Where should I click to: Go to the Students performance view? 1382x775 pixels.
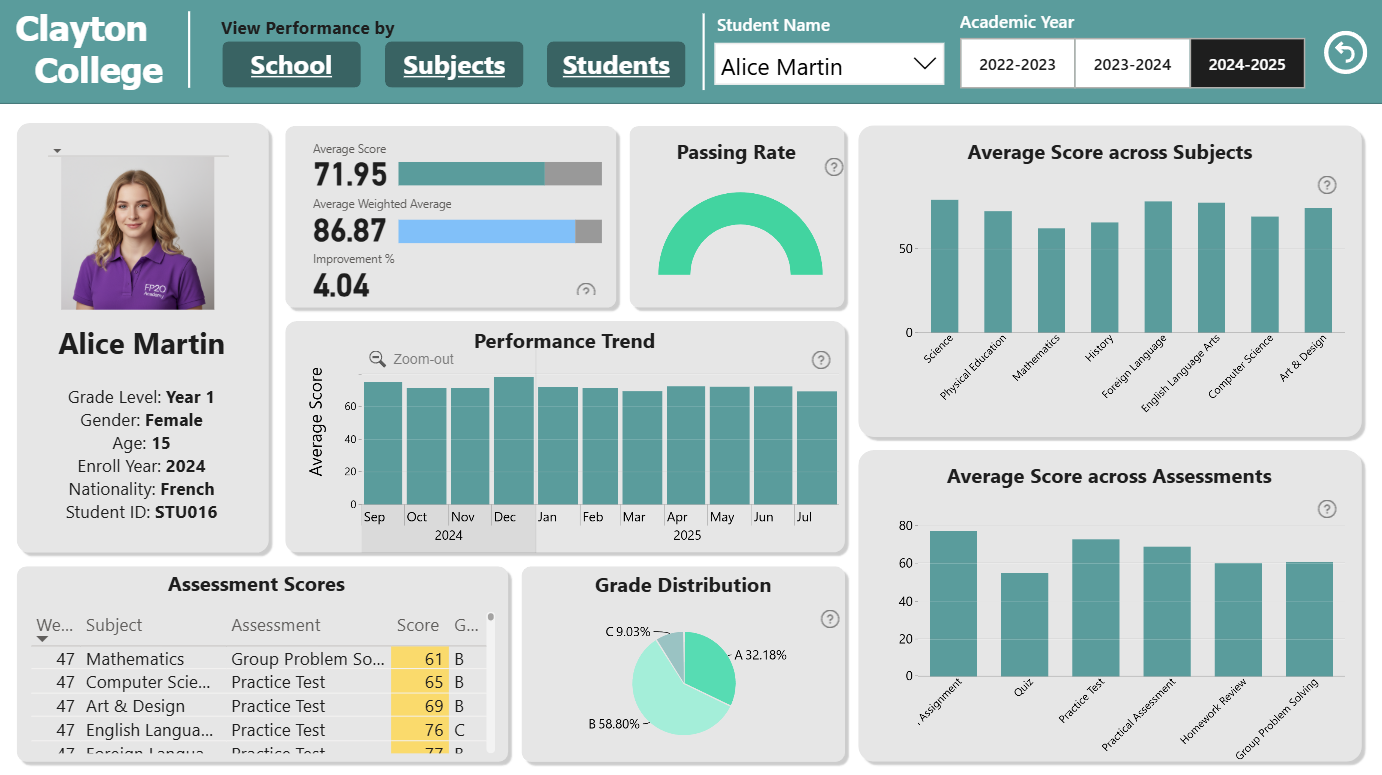coord(616,65)
